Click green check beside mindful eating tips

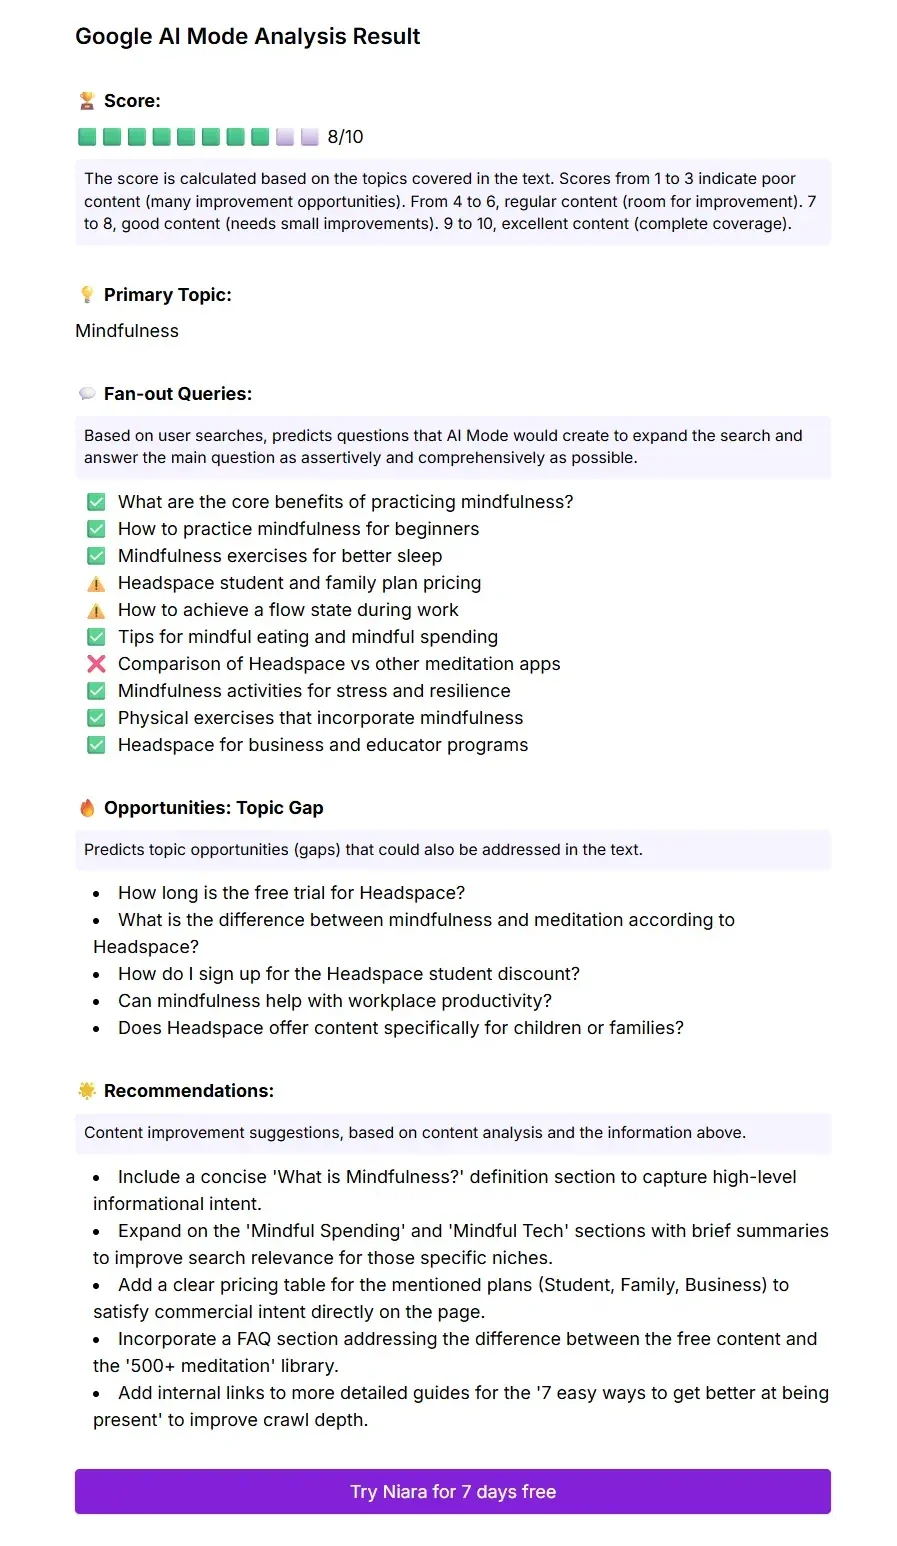[96, 637]
